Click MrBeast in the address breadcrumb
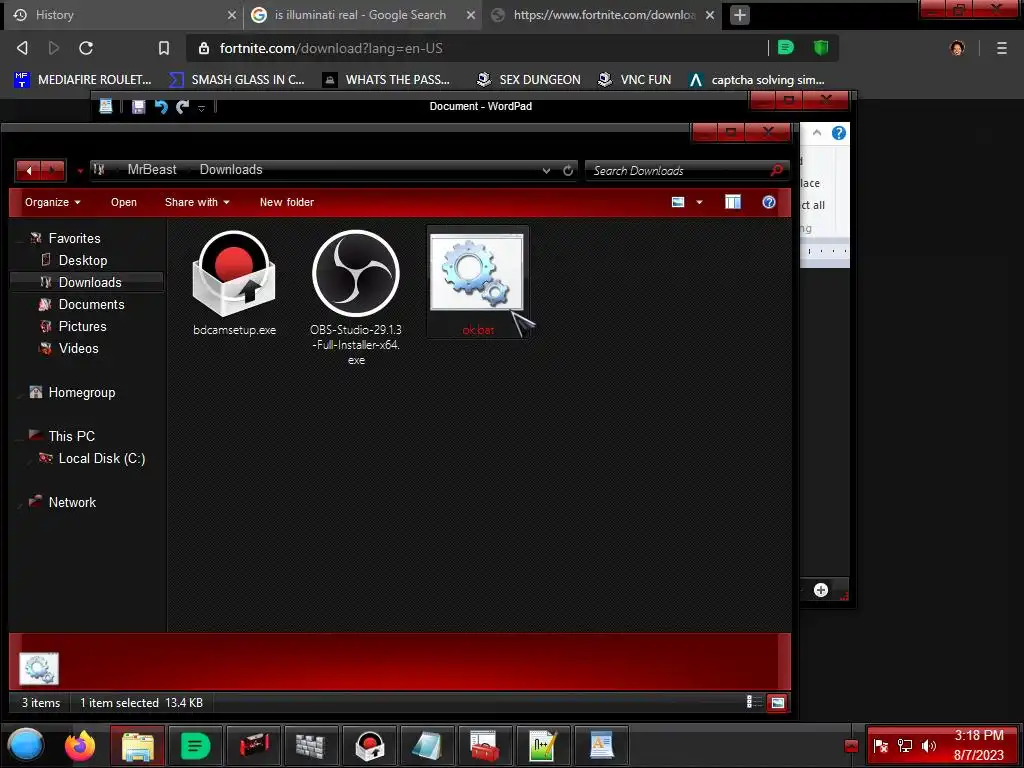The image size is (1024, 768). pos(152,170)
